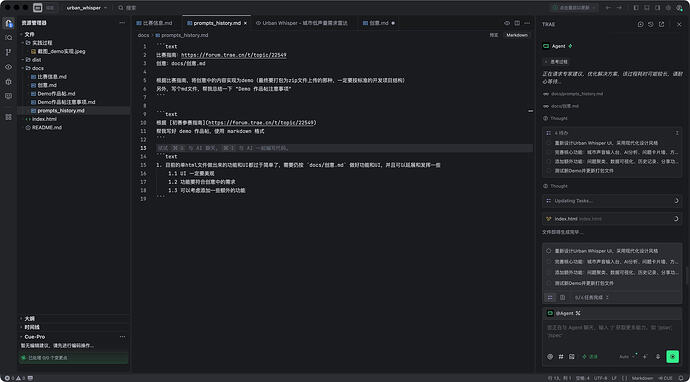Click the index.html file card in chat
Screen dimensions: 690x382
point(612,219)
